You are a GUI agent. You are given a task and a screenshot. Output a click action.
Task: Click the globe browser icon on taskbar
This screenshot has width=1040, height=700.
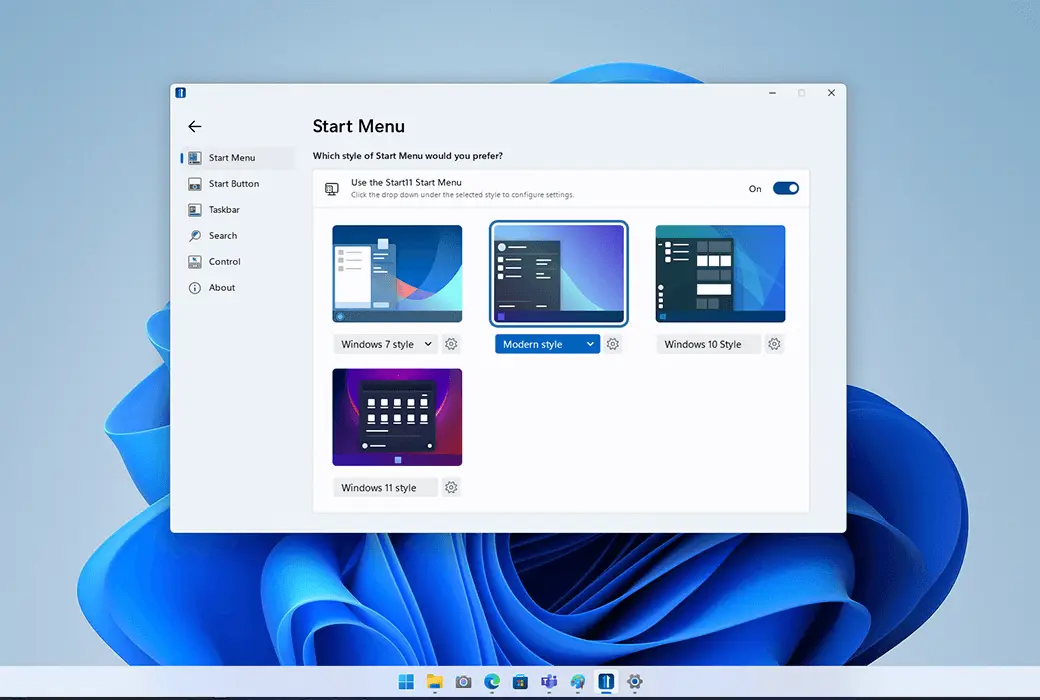(x=578, y=681)
